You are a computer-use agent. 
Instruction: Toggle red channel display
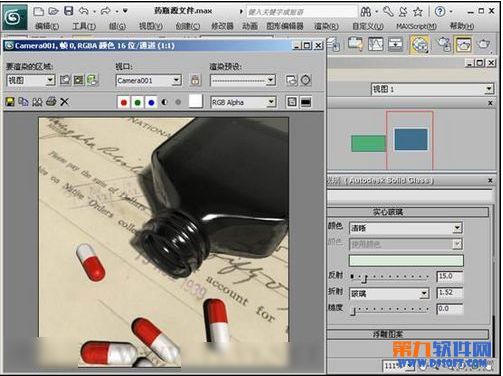124,102
